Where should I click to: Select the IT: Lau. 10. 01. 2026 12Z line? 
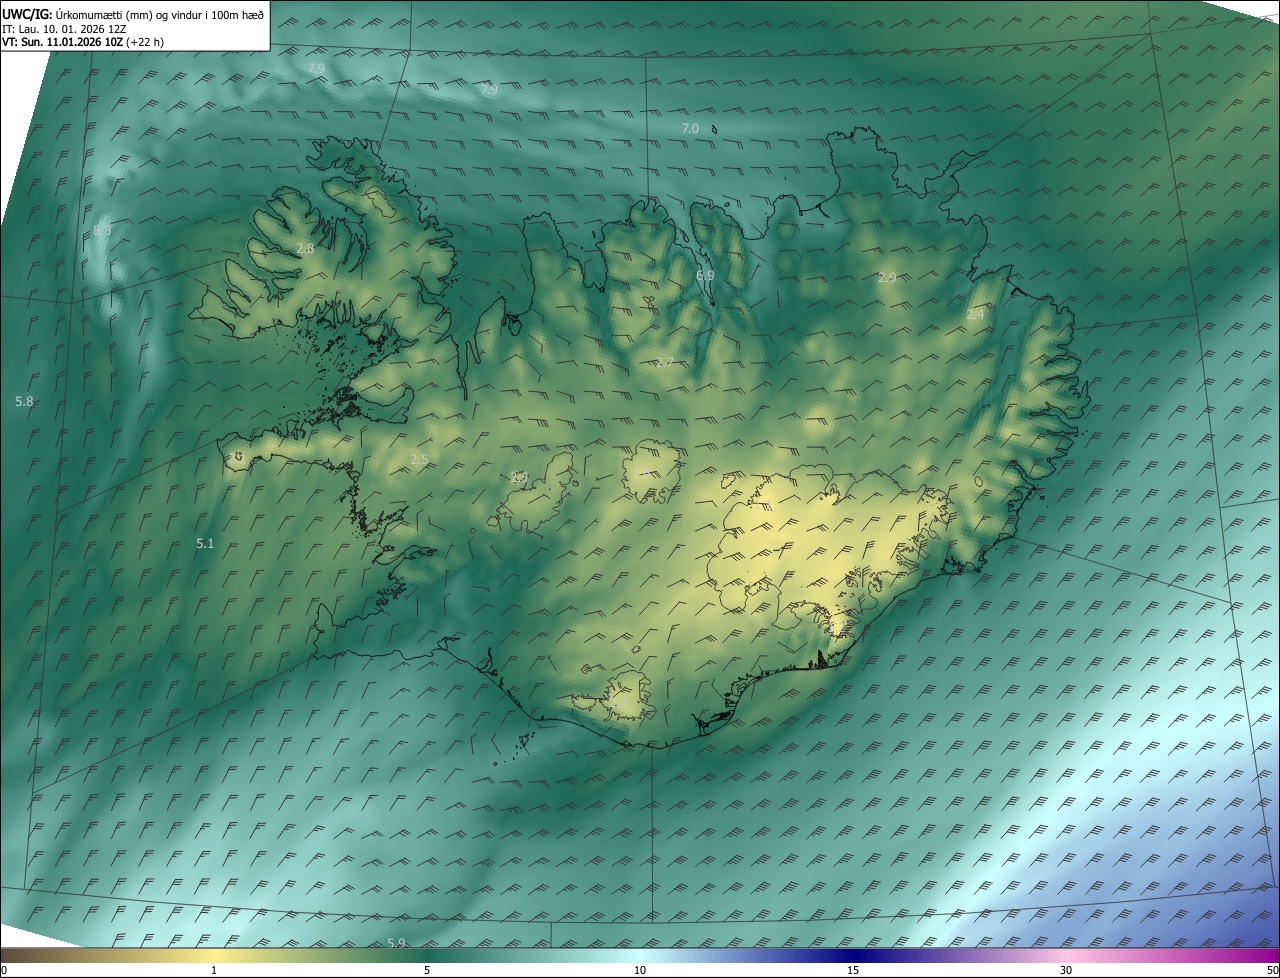tap(65, 28)
